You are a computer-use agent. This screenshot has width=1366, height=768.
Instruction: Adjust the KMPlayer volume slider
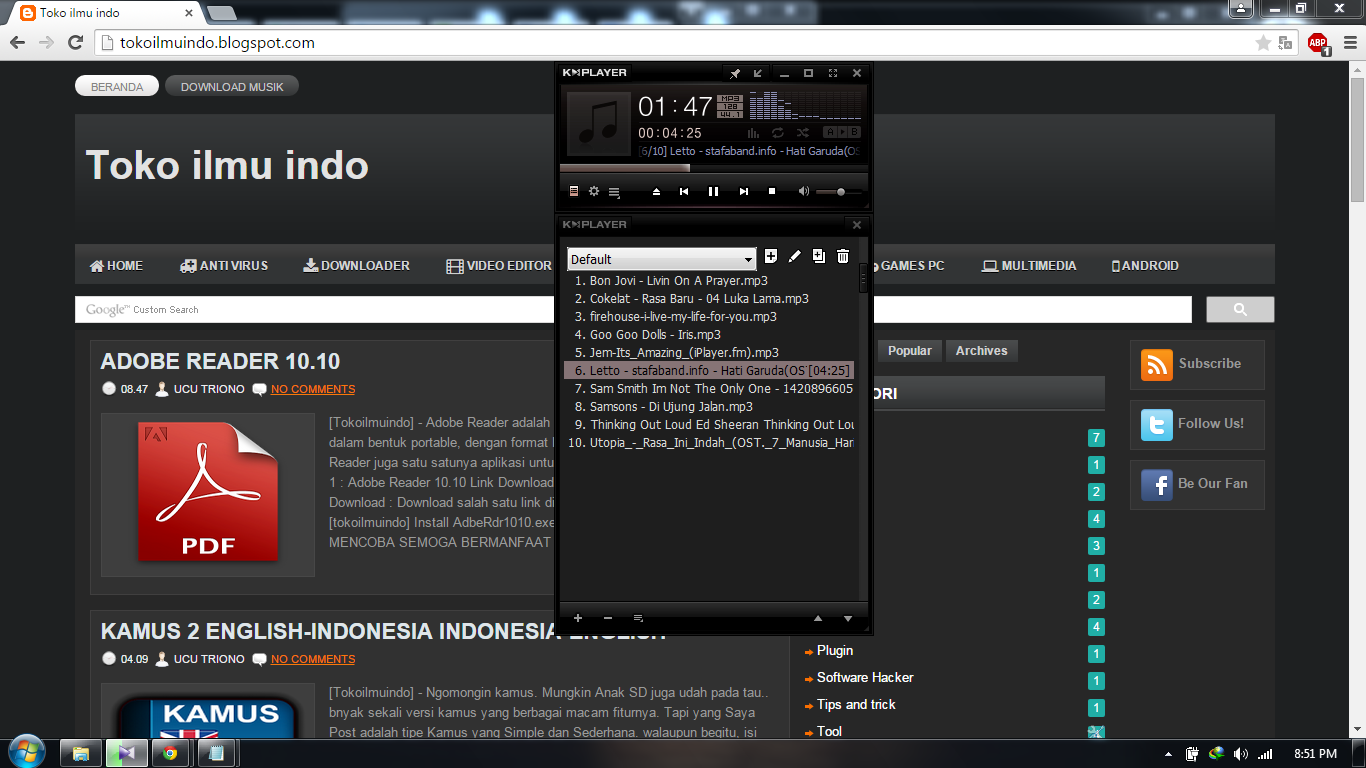(838, 192)
